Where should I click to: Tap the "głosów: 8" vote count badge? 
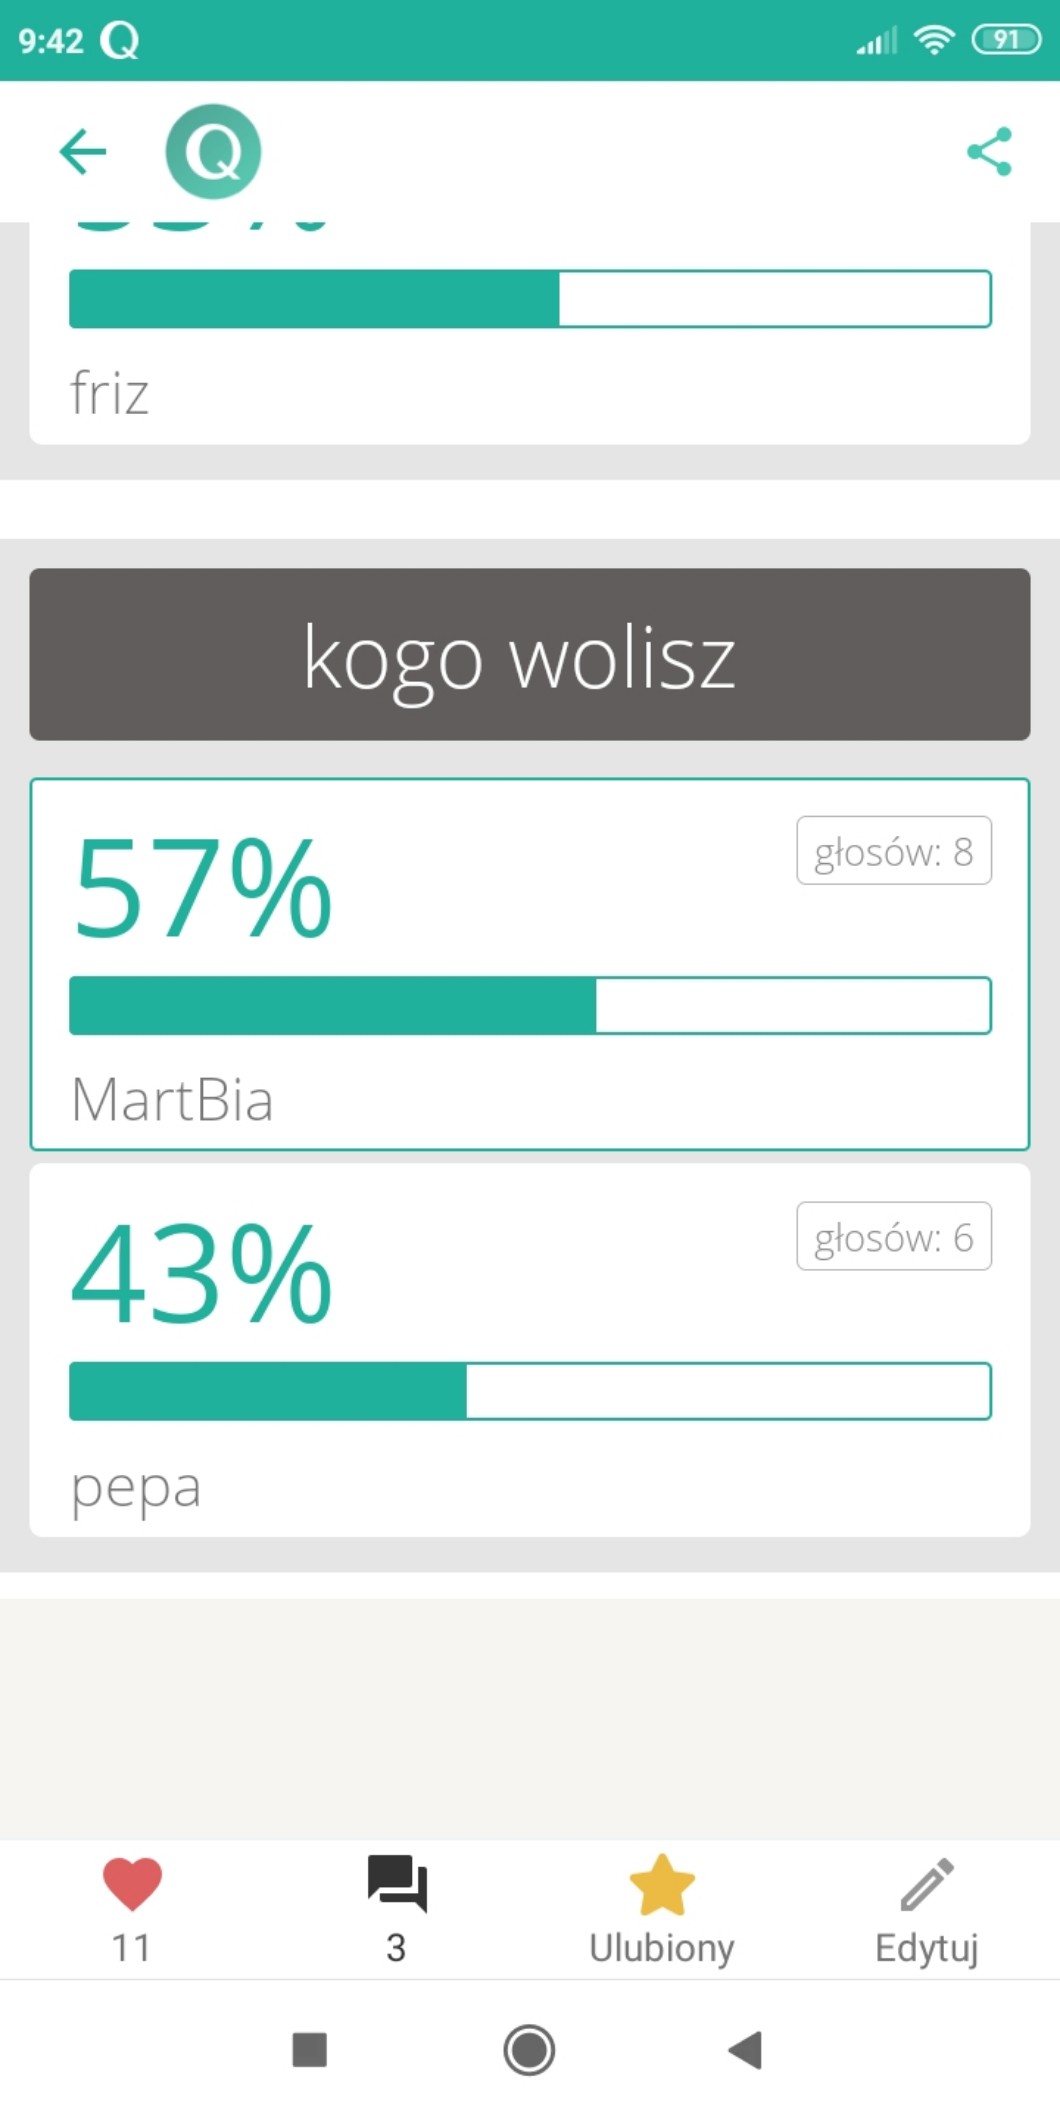click(x=894, y=851)
